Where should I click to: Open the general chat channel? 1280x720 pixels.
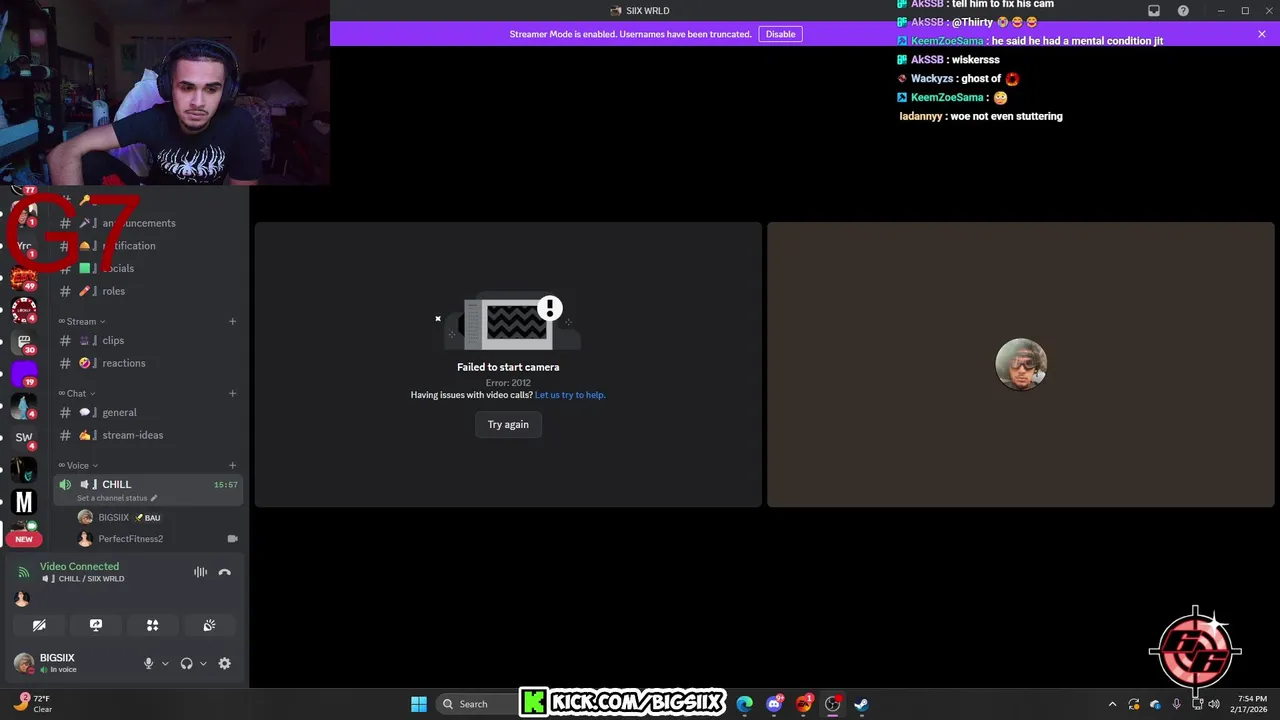click(x=148, y=412)
